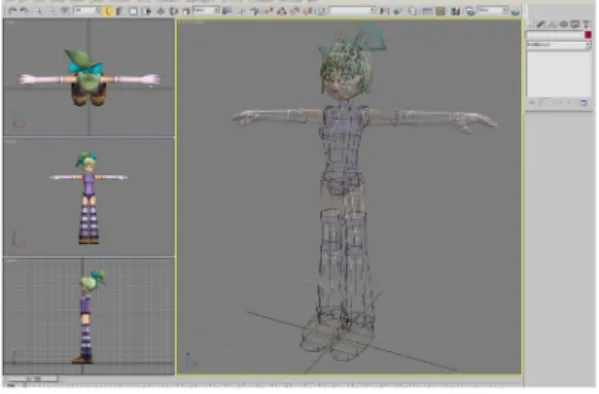Click the Mirror tool icon
599x394 pixels.
coord(384,11)
